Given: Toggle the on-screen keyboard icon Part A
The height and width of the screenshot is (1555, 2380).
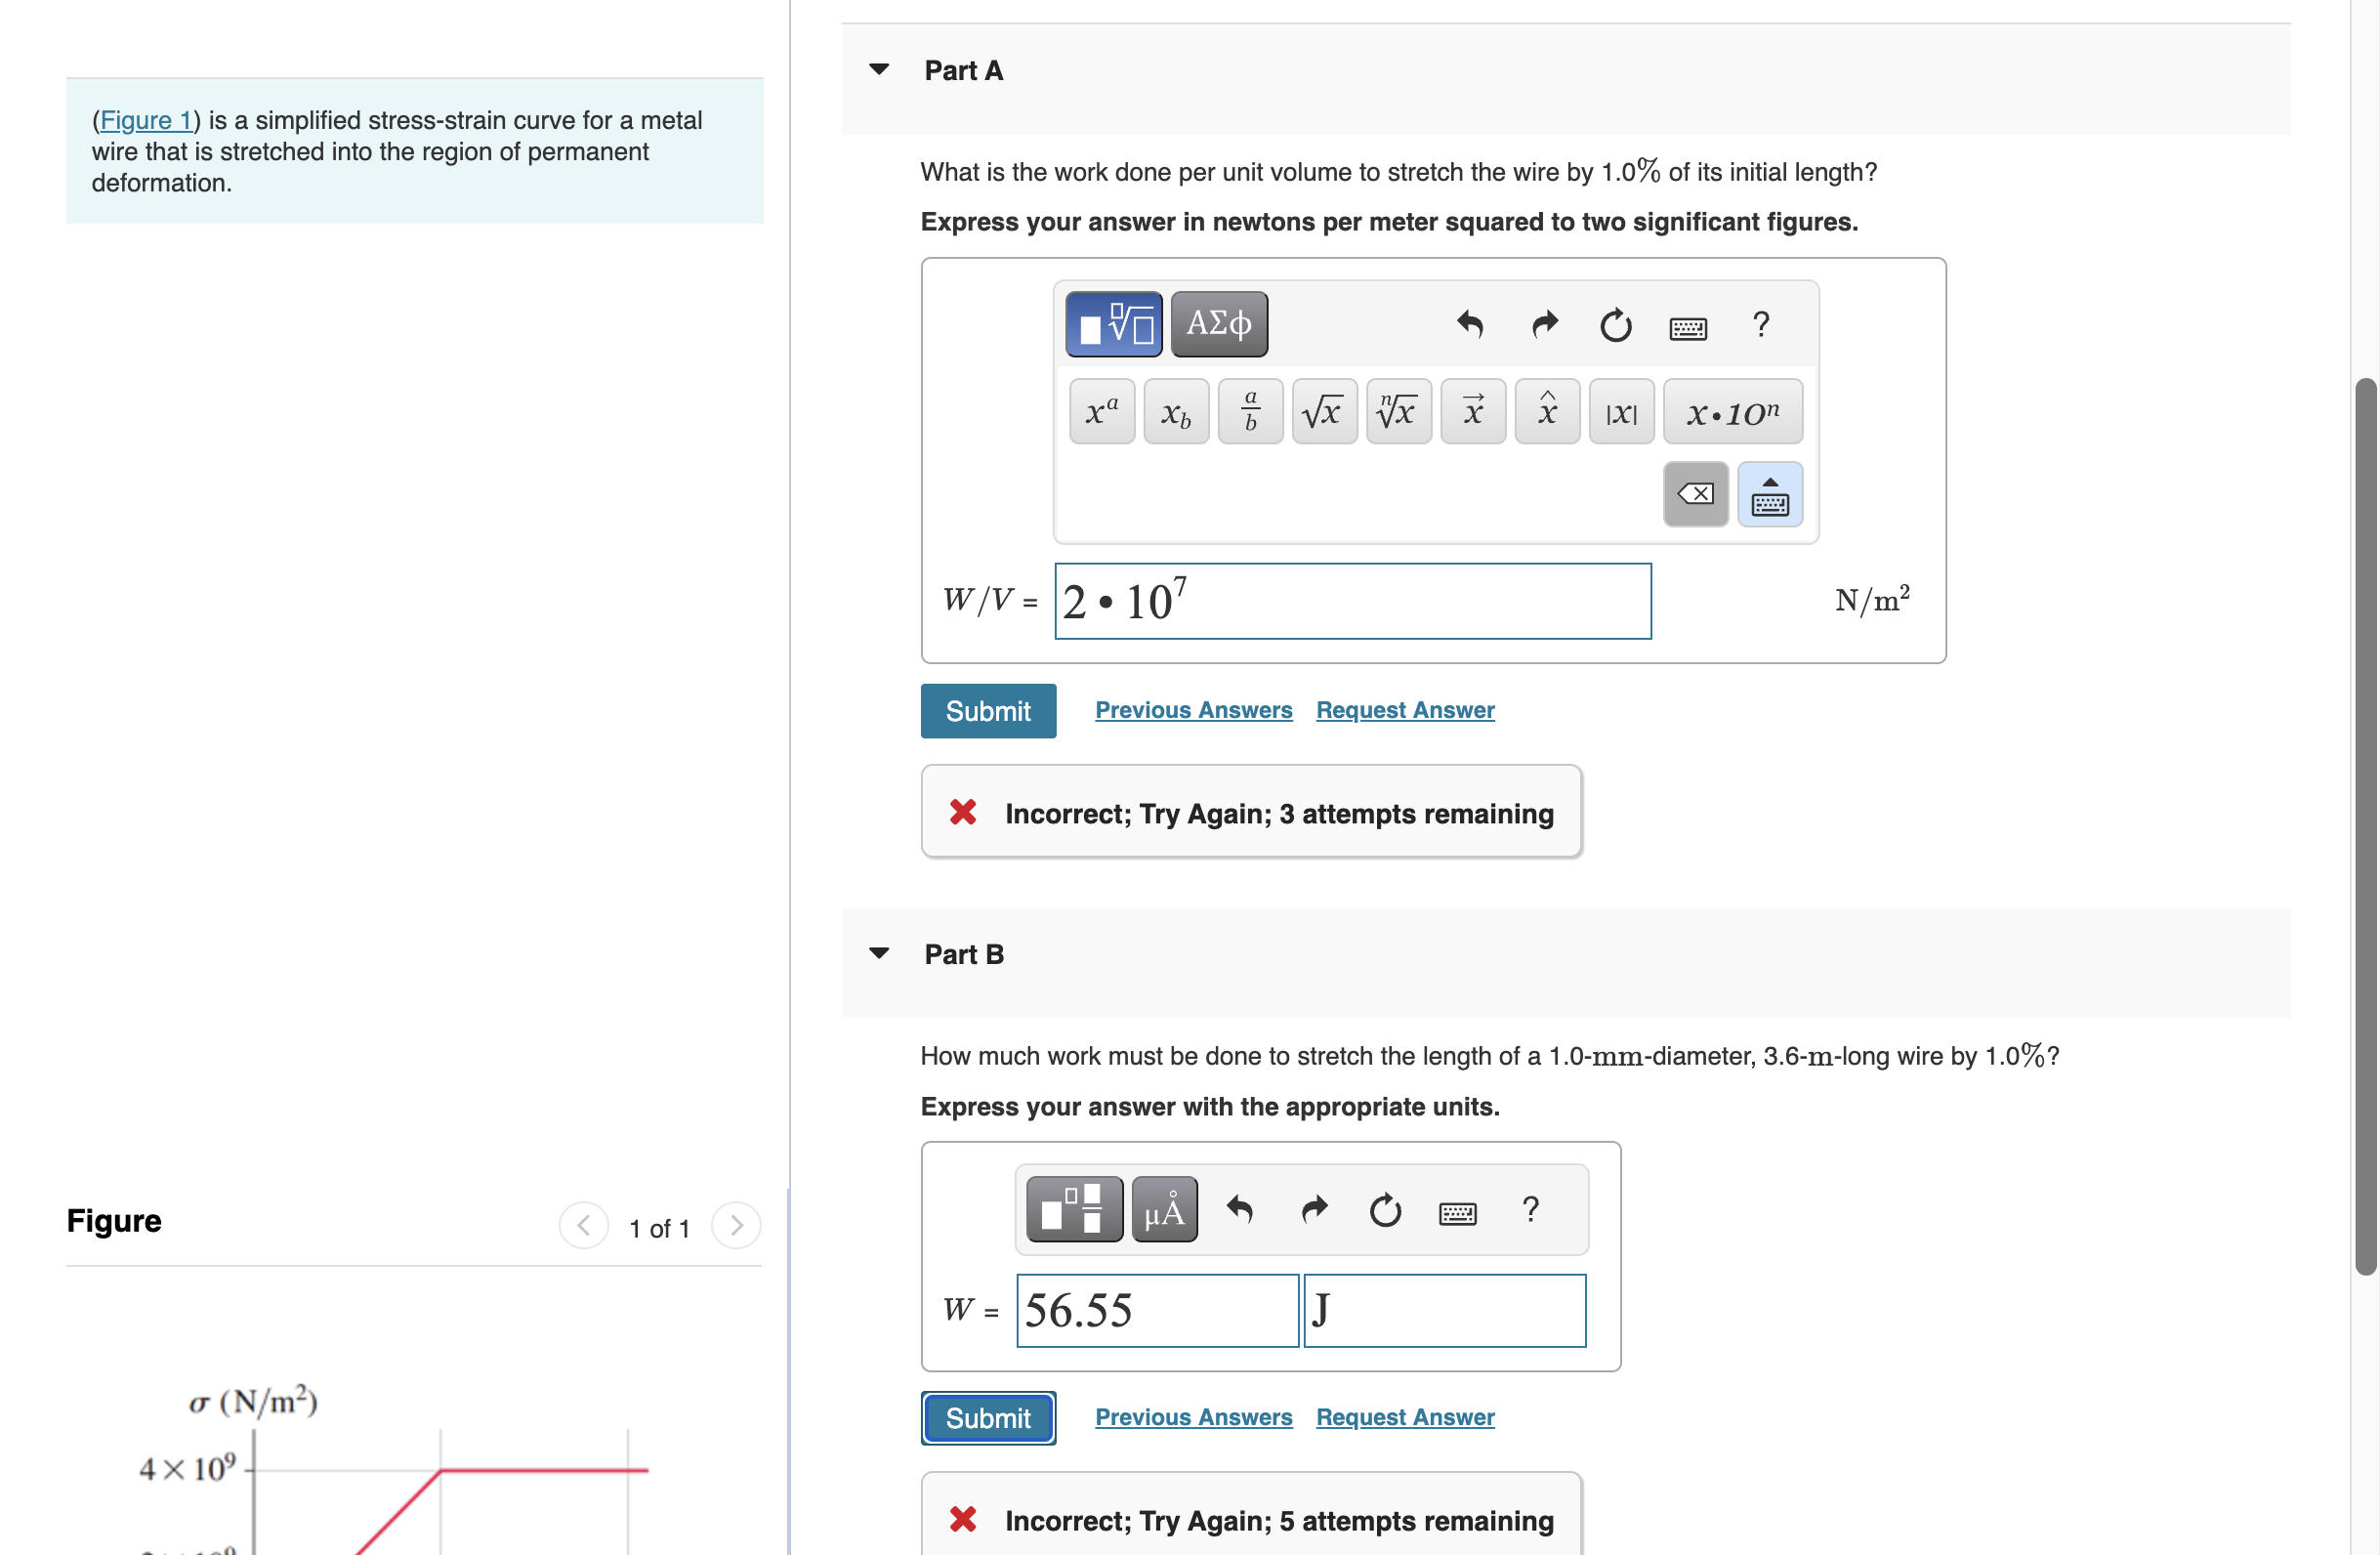Looking at the screenshot, I should (x=1773, y=496).
